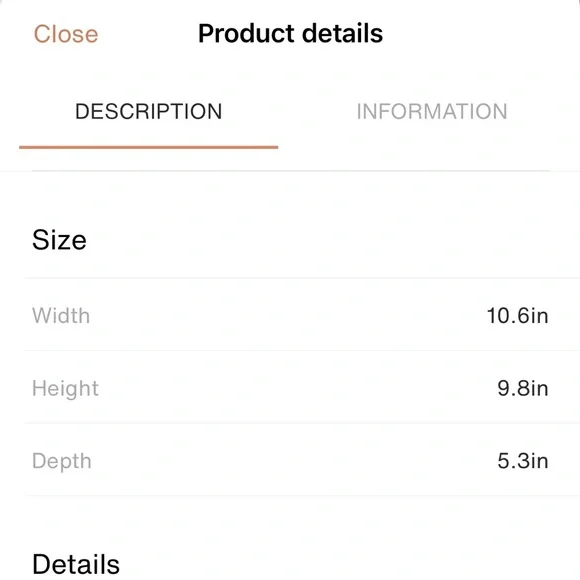This screenshot has width=580, height=580.
Task: Tap the Close link
Action: 66,34
